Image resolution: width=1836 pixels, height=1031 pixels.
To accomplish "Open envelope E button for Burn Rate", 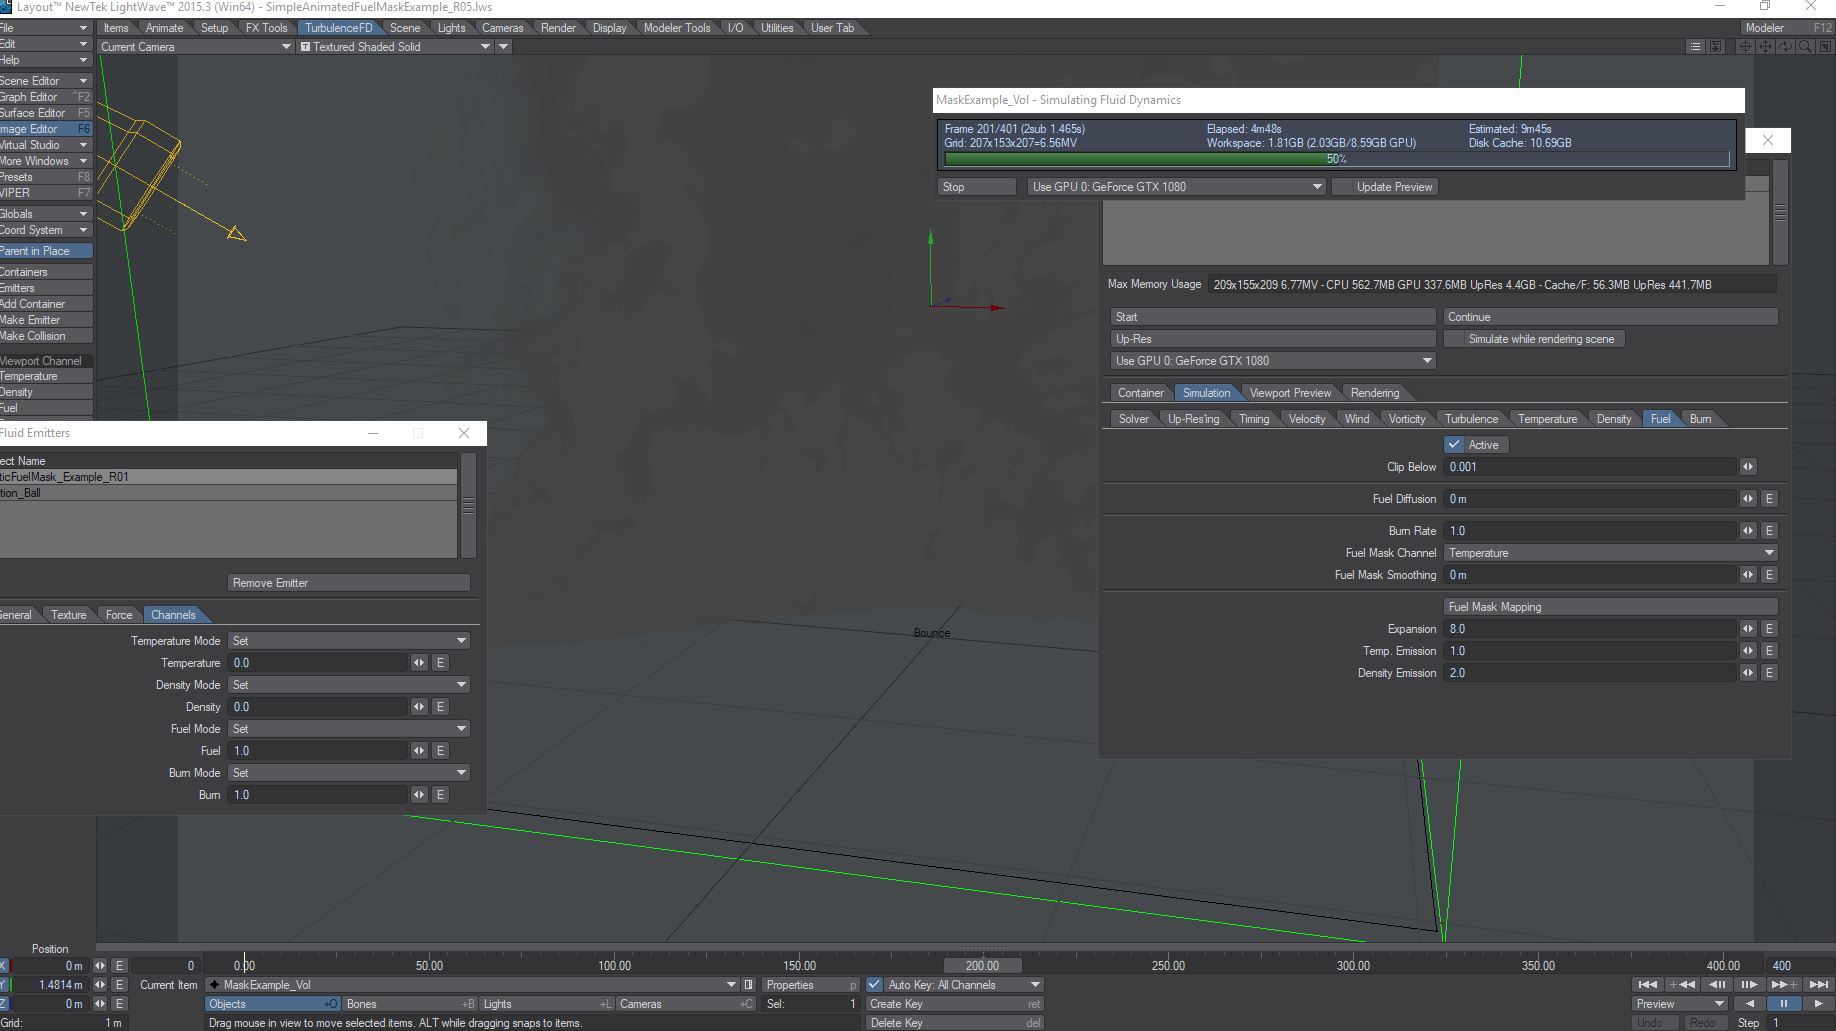I will pyautogui.click(x=1769, y=531).
